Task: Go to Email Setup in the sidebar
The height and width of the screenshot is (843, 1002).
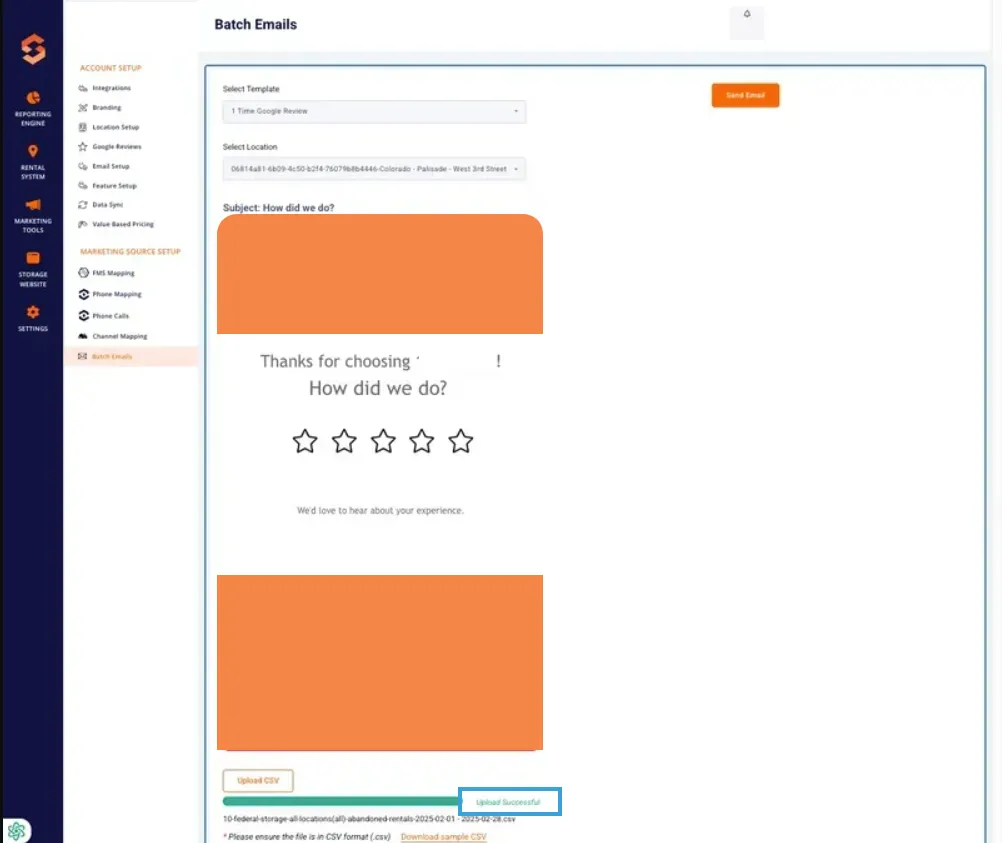Action: [111, 166]
